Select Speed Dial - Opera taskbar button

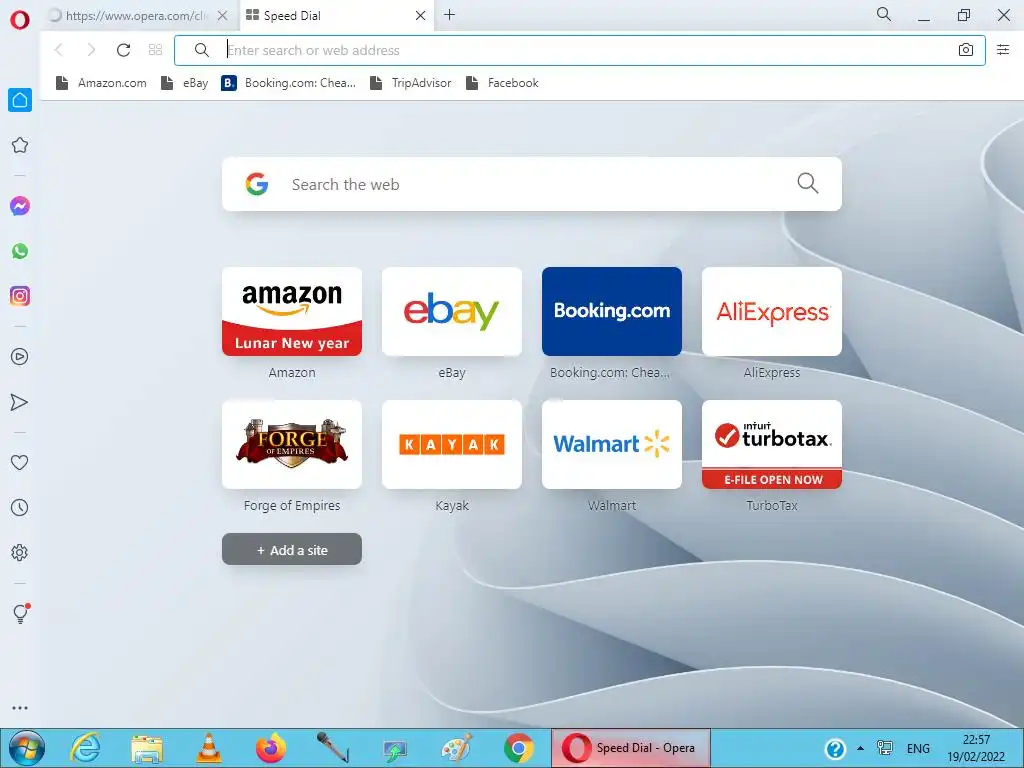[x=631, y=748]
